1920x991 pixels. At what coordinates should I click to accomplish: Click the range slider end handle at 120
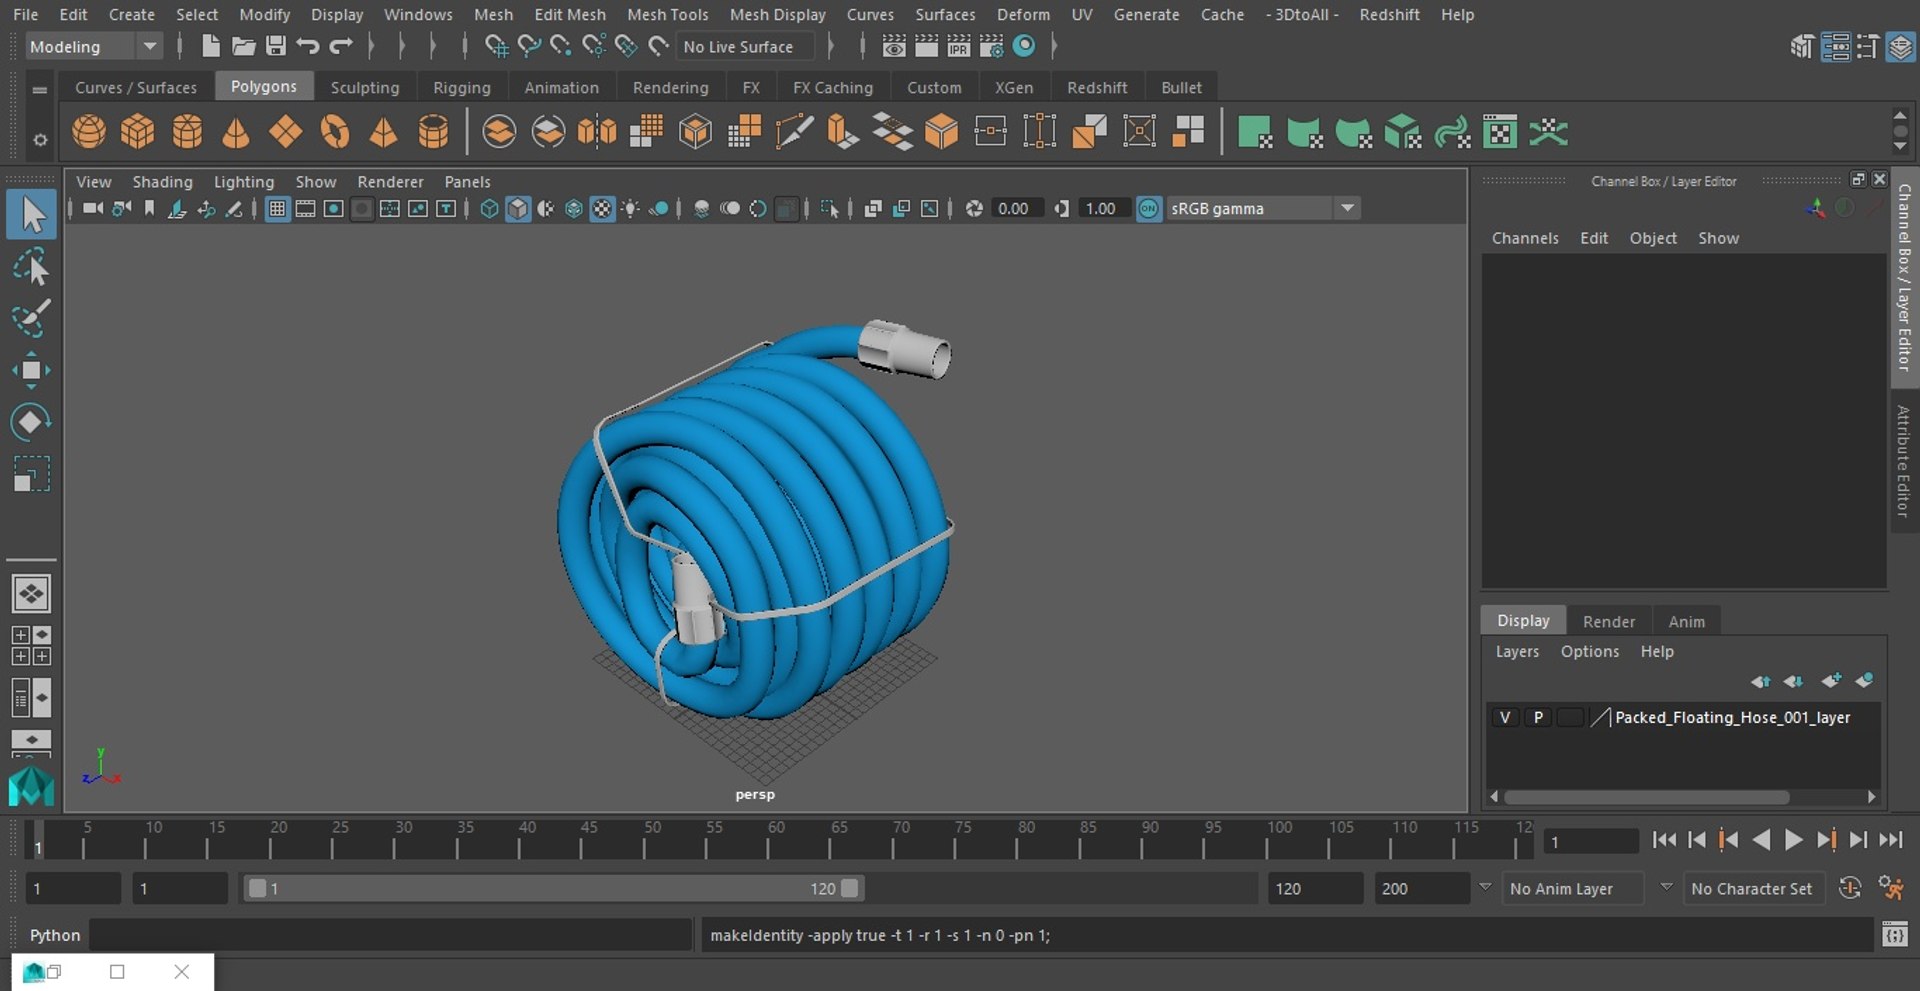pyautogui.click(x=849, y=888)
